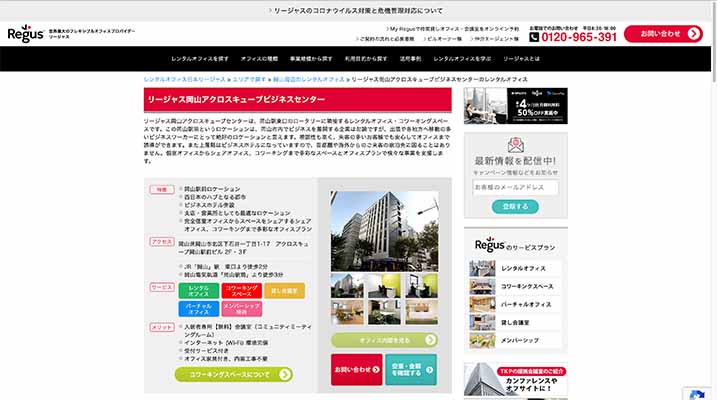Click the エリアで探す breadcrumb link
Image resolution: width=717 pixels, height=400 pixels.
[x=249, y=80]
